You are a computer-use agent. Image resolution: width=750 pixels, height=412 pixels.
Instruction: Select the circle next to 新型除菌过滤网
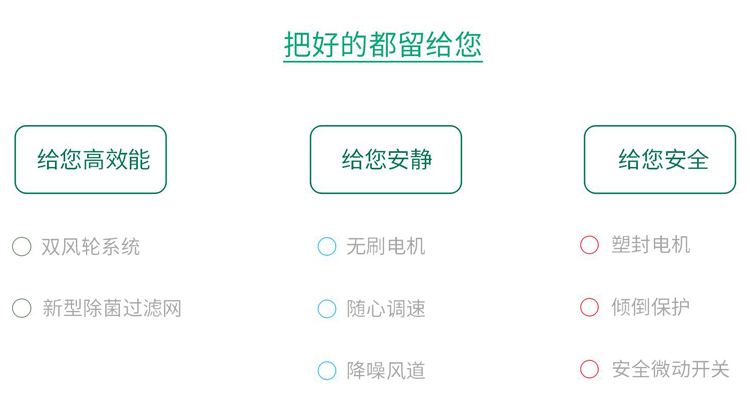(22, 308)
